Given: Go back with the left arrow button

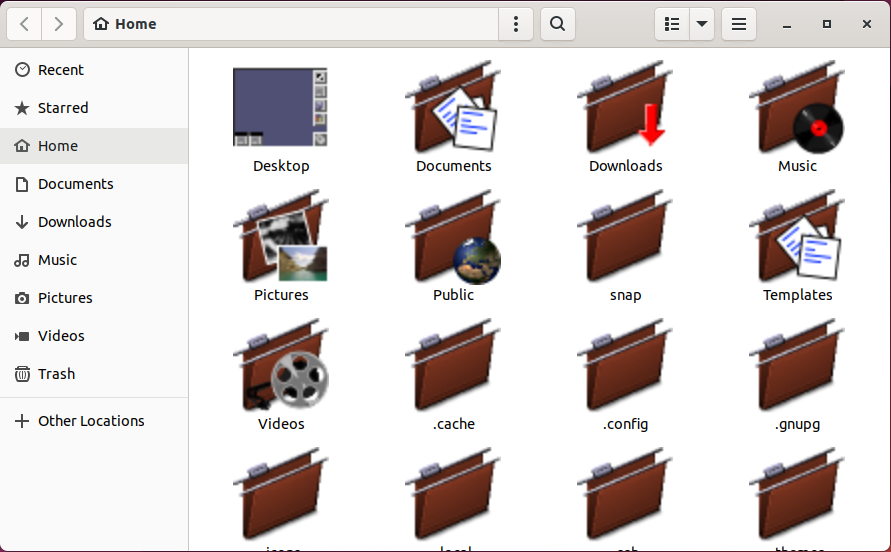Looking at the screenshot, I should (24, 24).
